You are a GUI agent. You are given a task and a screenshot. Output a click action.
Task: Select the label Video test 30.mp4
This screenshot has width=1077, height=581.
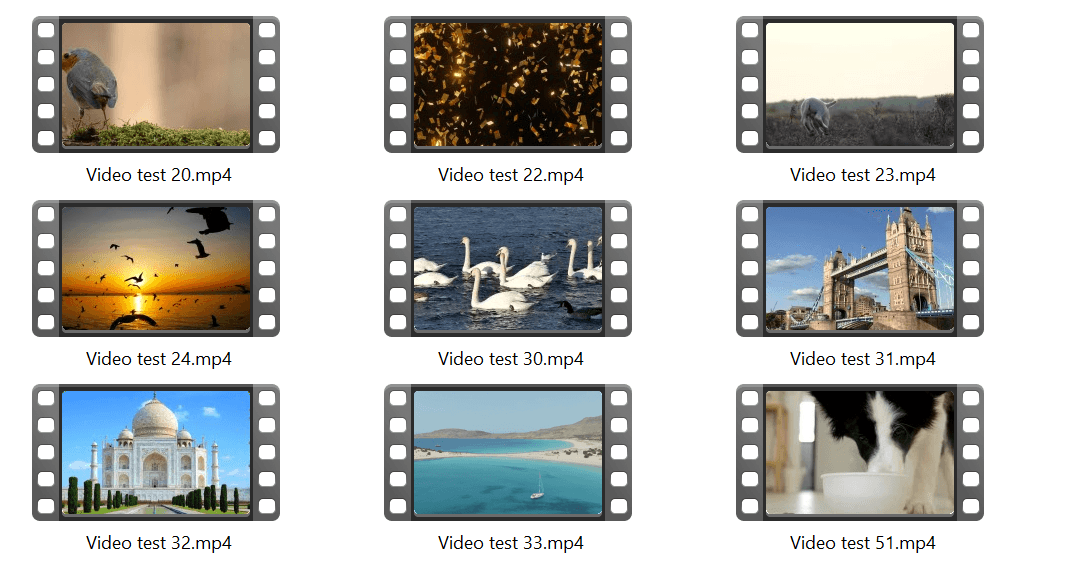pos(511,359)
